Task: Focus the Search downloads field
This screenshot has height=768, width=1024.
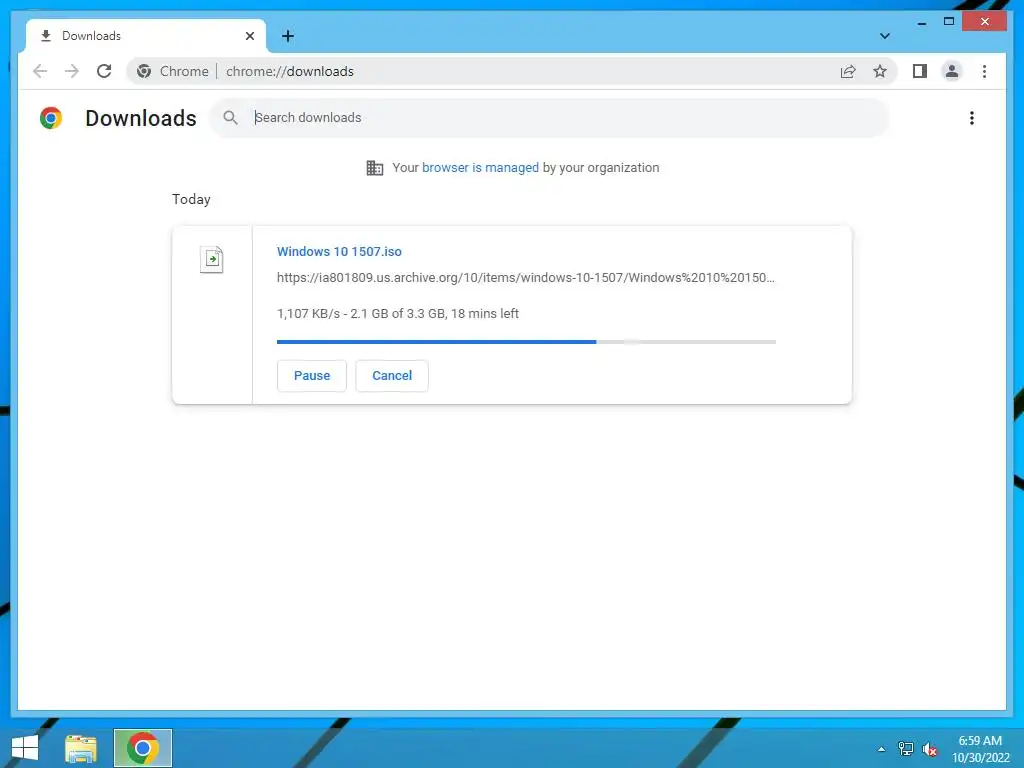Action: point(549,118)
